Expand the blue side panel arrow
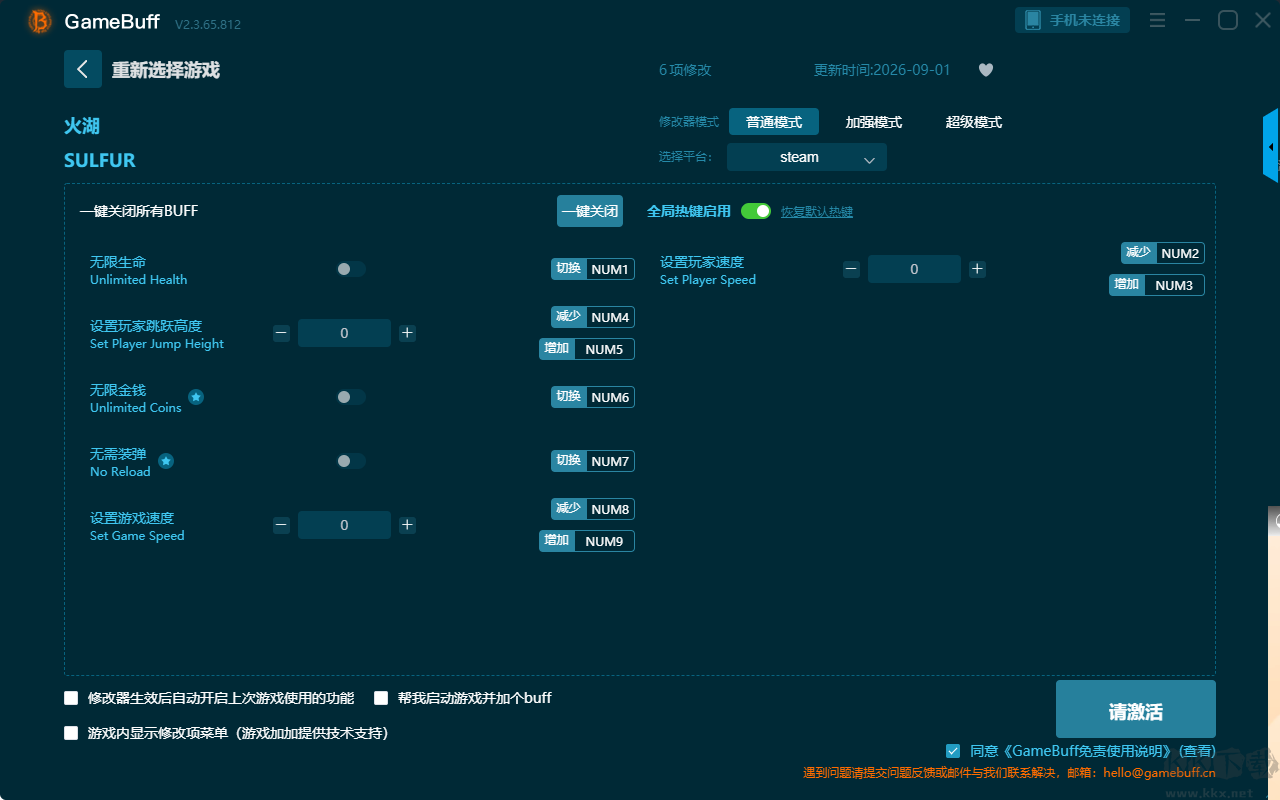The width and height of the screenshot is (1280, 800). tap(1271, 146)
